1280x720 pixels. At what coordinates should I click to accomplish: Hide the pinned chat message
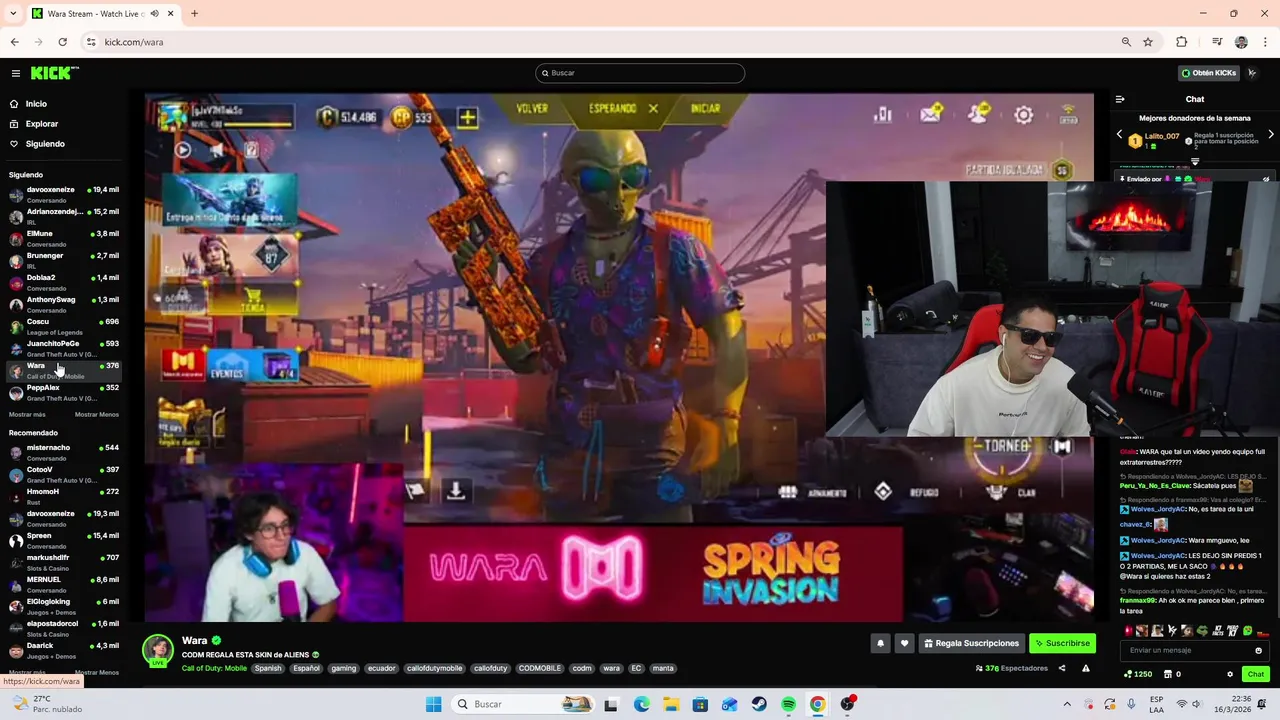coord(1266,179)
